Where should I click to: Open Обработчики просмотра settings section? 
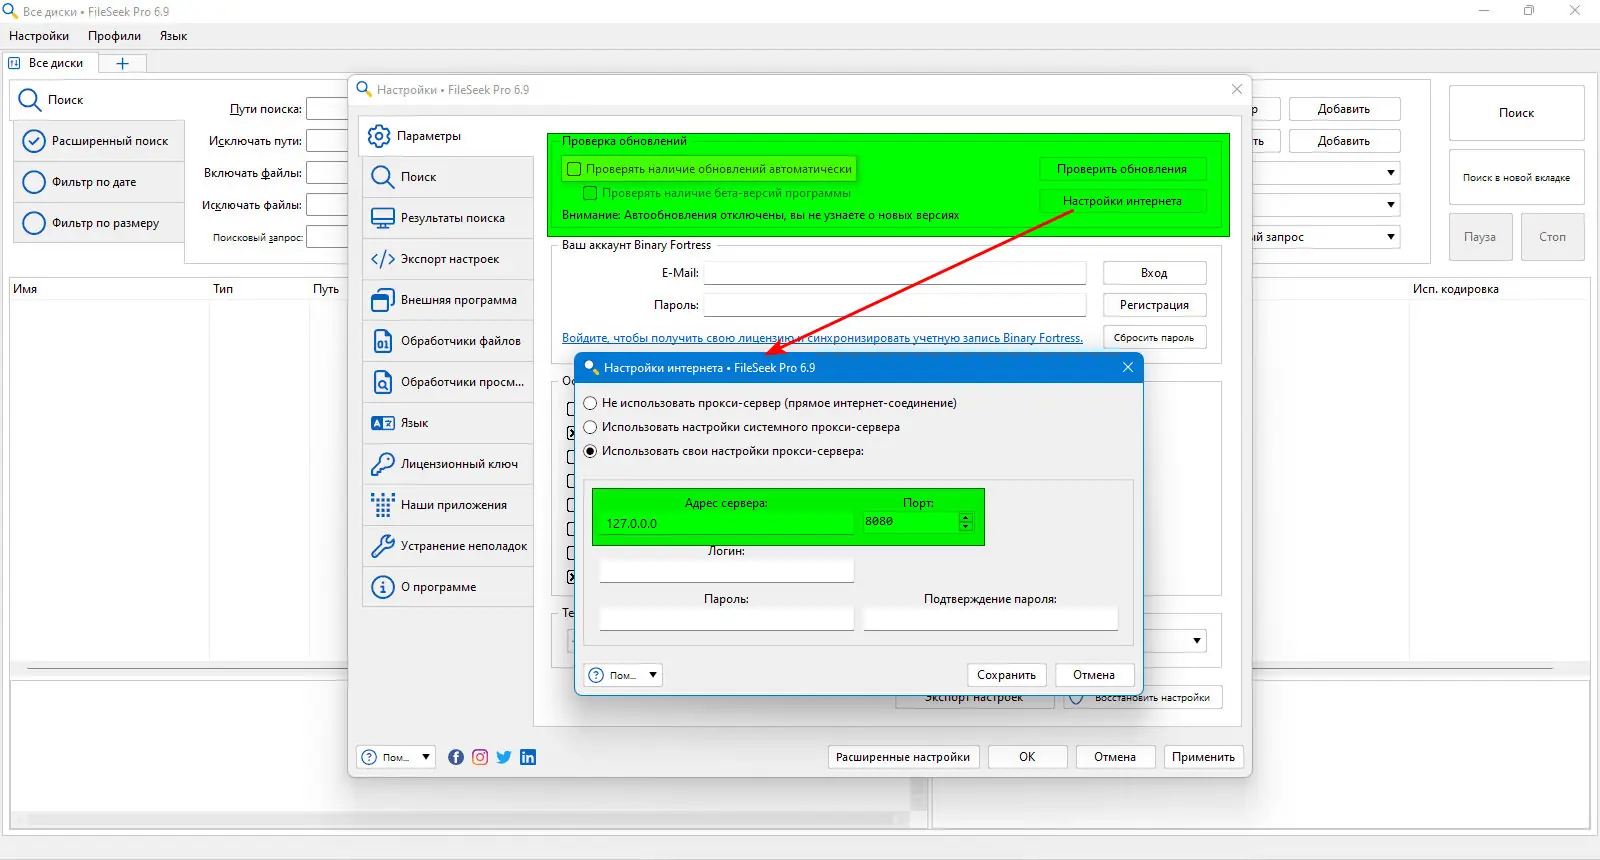[448, 382]
